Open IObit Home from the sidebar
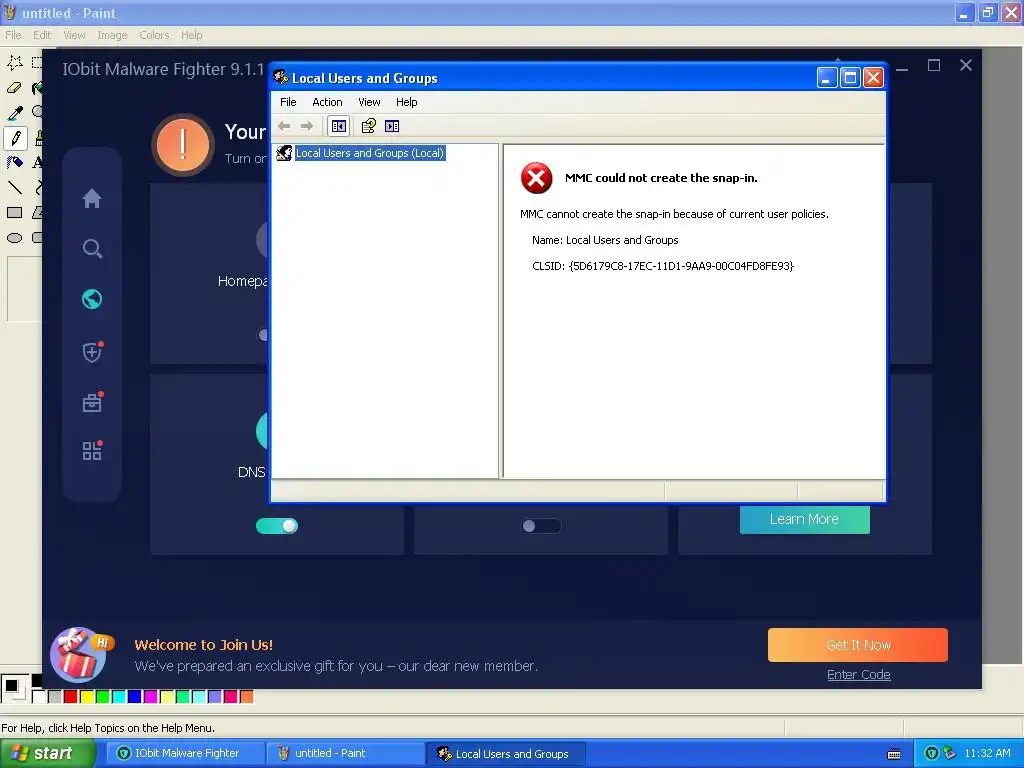The width and height of the screenshot is (1024, 768). [92, 198]
